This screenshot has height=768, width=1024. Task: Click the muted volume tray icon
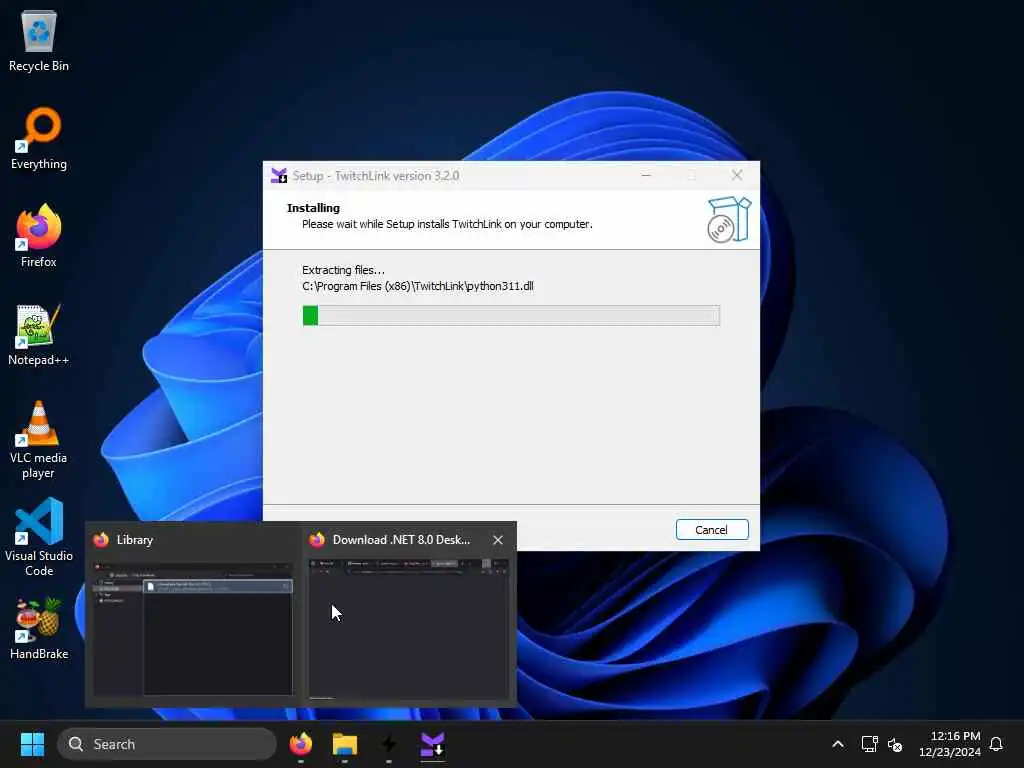[x=895, y=744]
